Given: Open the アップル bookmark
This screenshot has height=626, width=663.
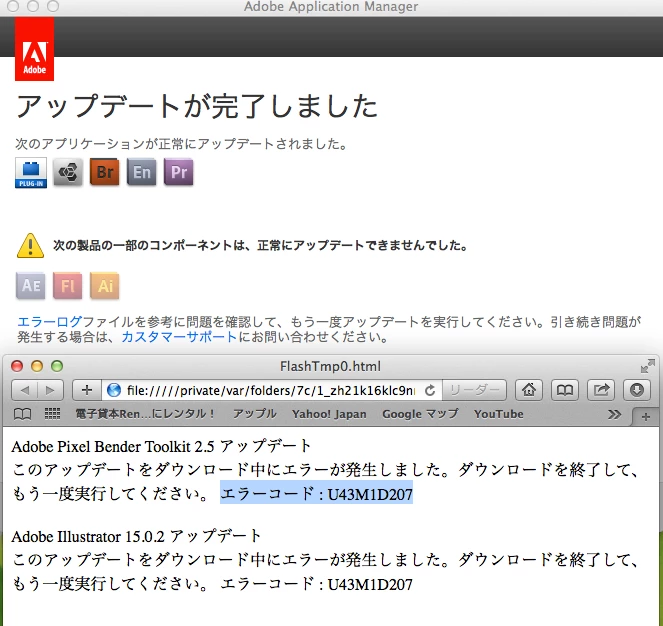Looking at the screenshot, I should tap(255, 414).
